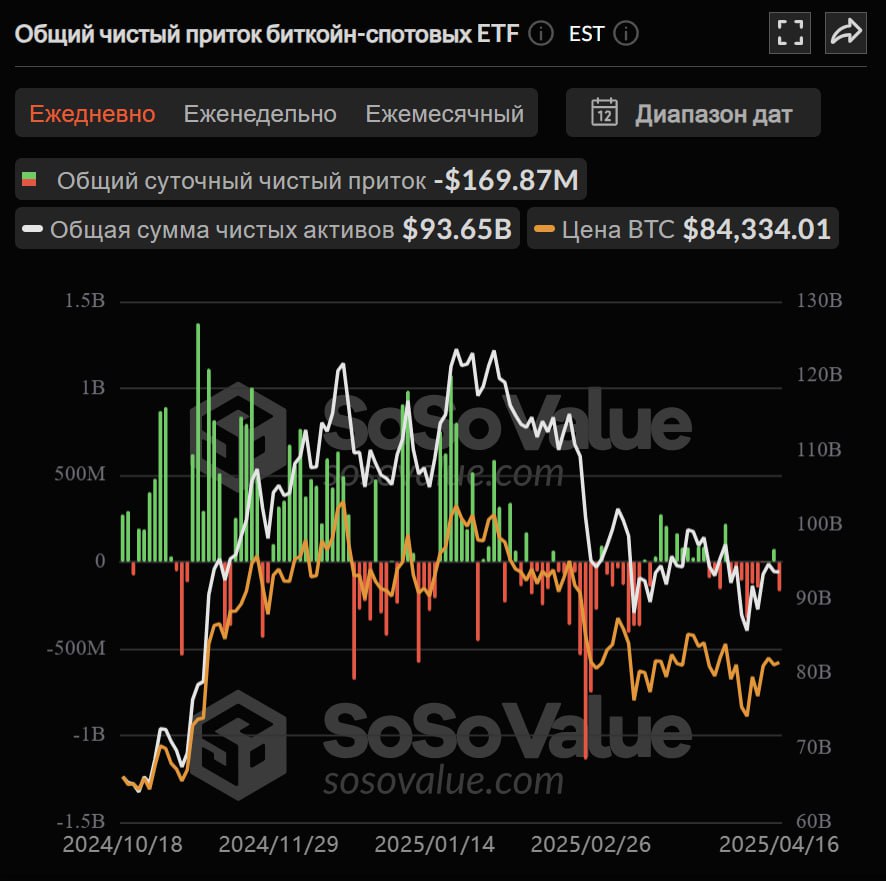Click the -$169.87M net inflow value
The height and width of the screenshot is (881, 886).
[x=506, y=180]
